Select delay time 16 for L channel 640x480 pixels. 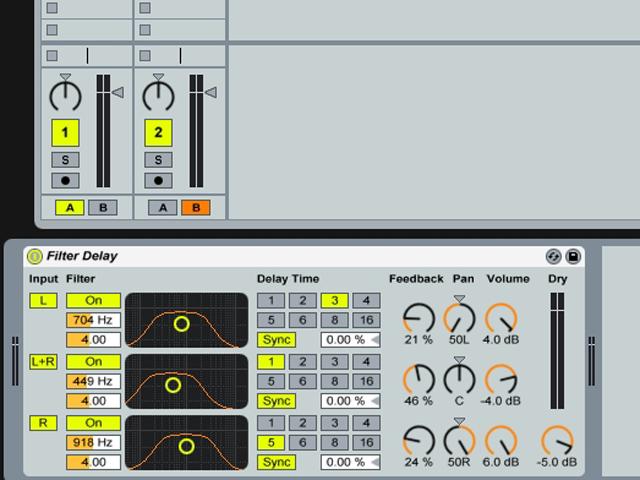pos(366,320)
